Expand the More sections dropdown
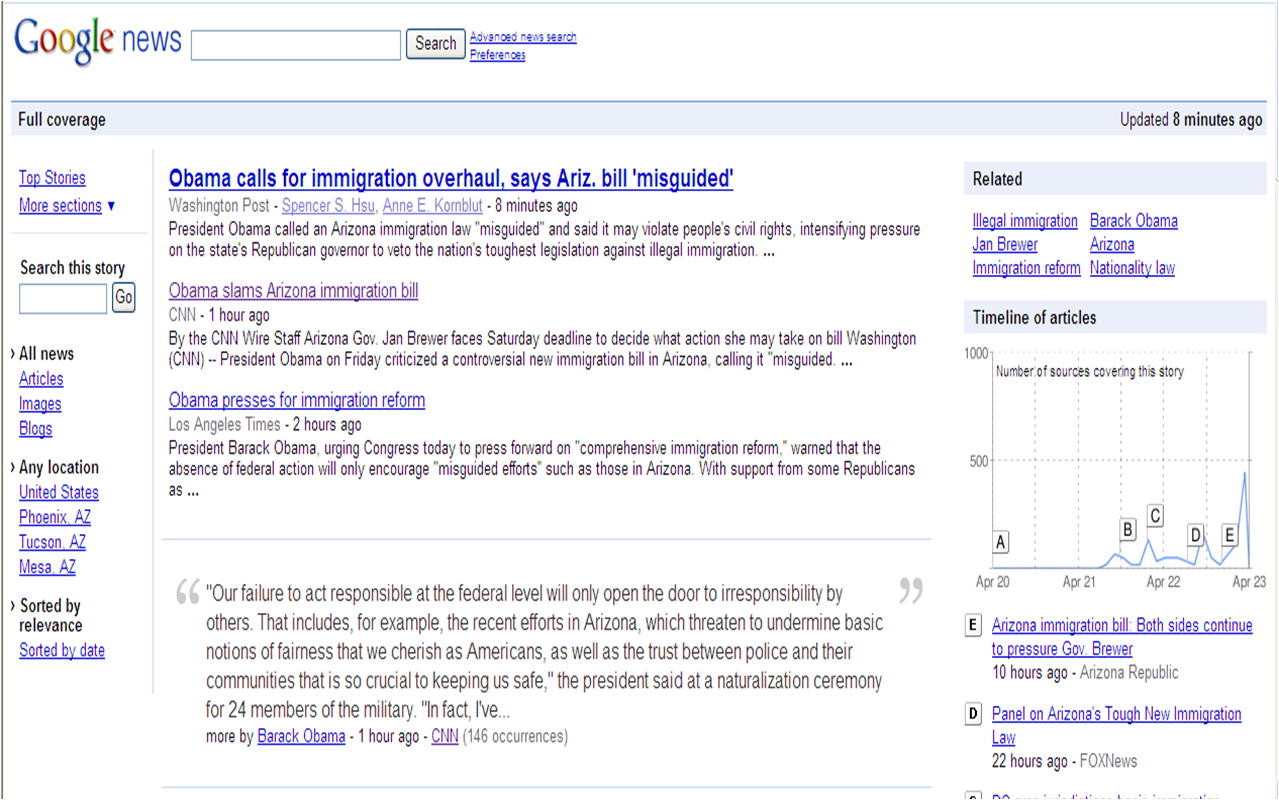 (67, 206)
